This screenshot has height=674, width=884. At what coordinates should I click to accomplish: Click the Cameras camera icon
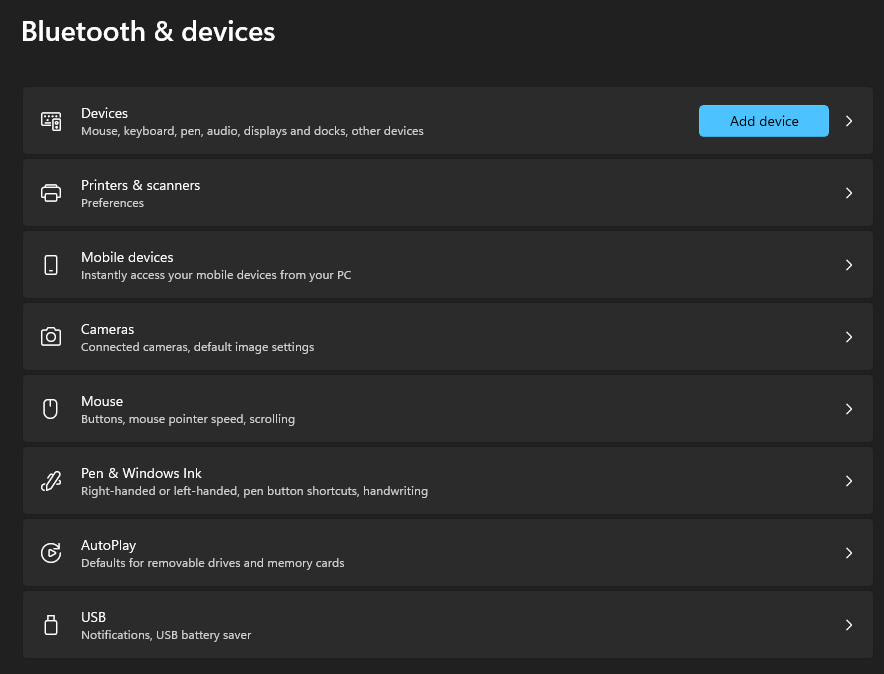pyautogui.click(x=51, y=337)
